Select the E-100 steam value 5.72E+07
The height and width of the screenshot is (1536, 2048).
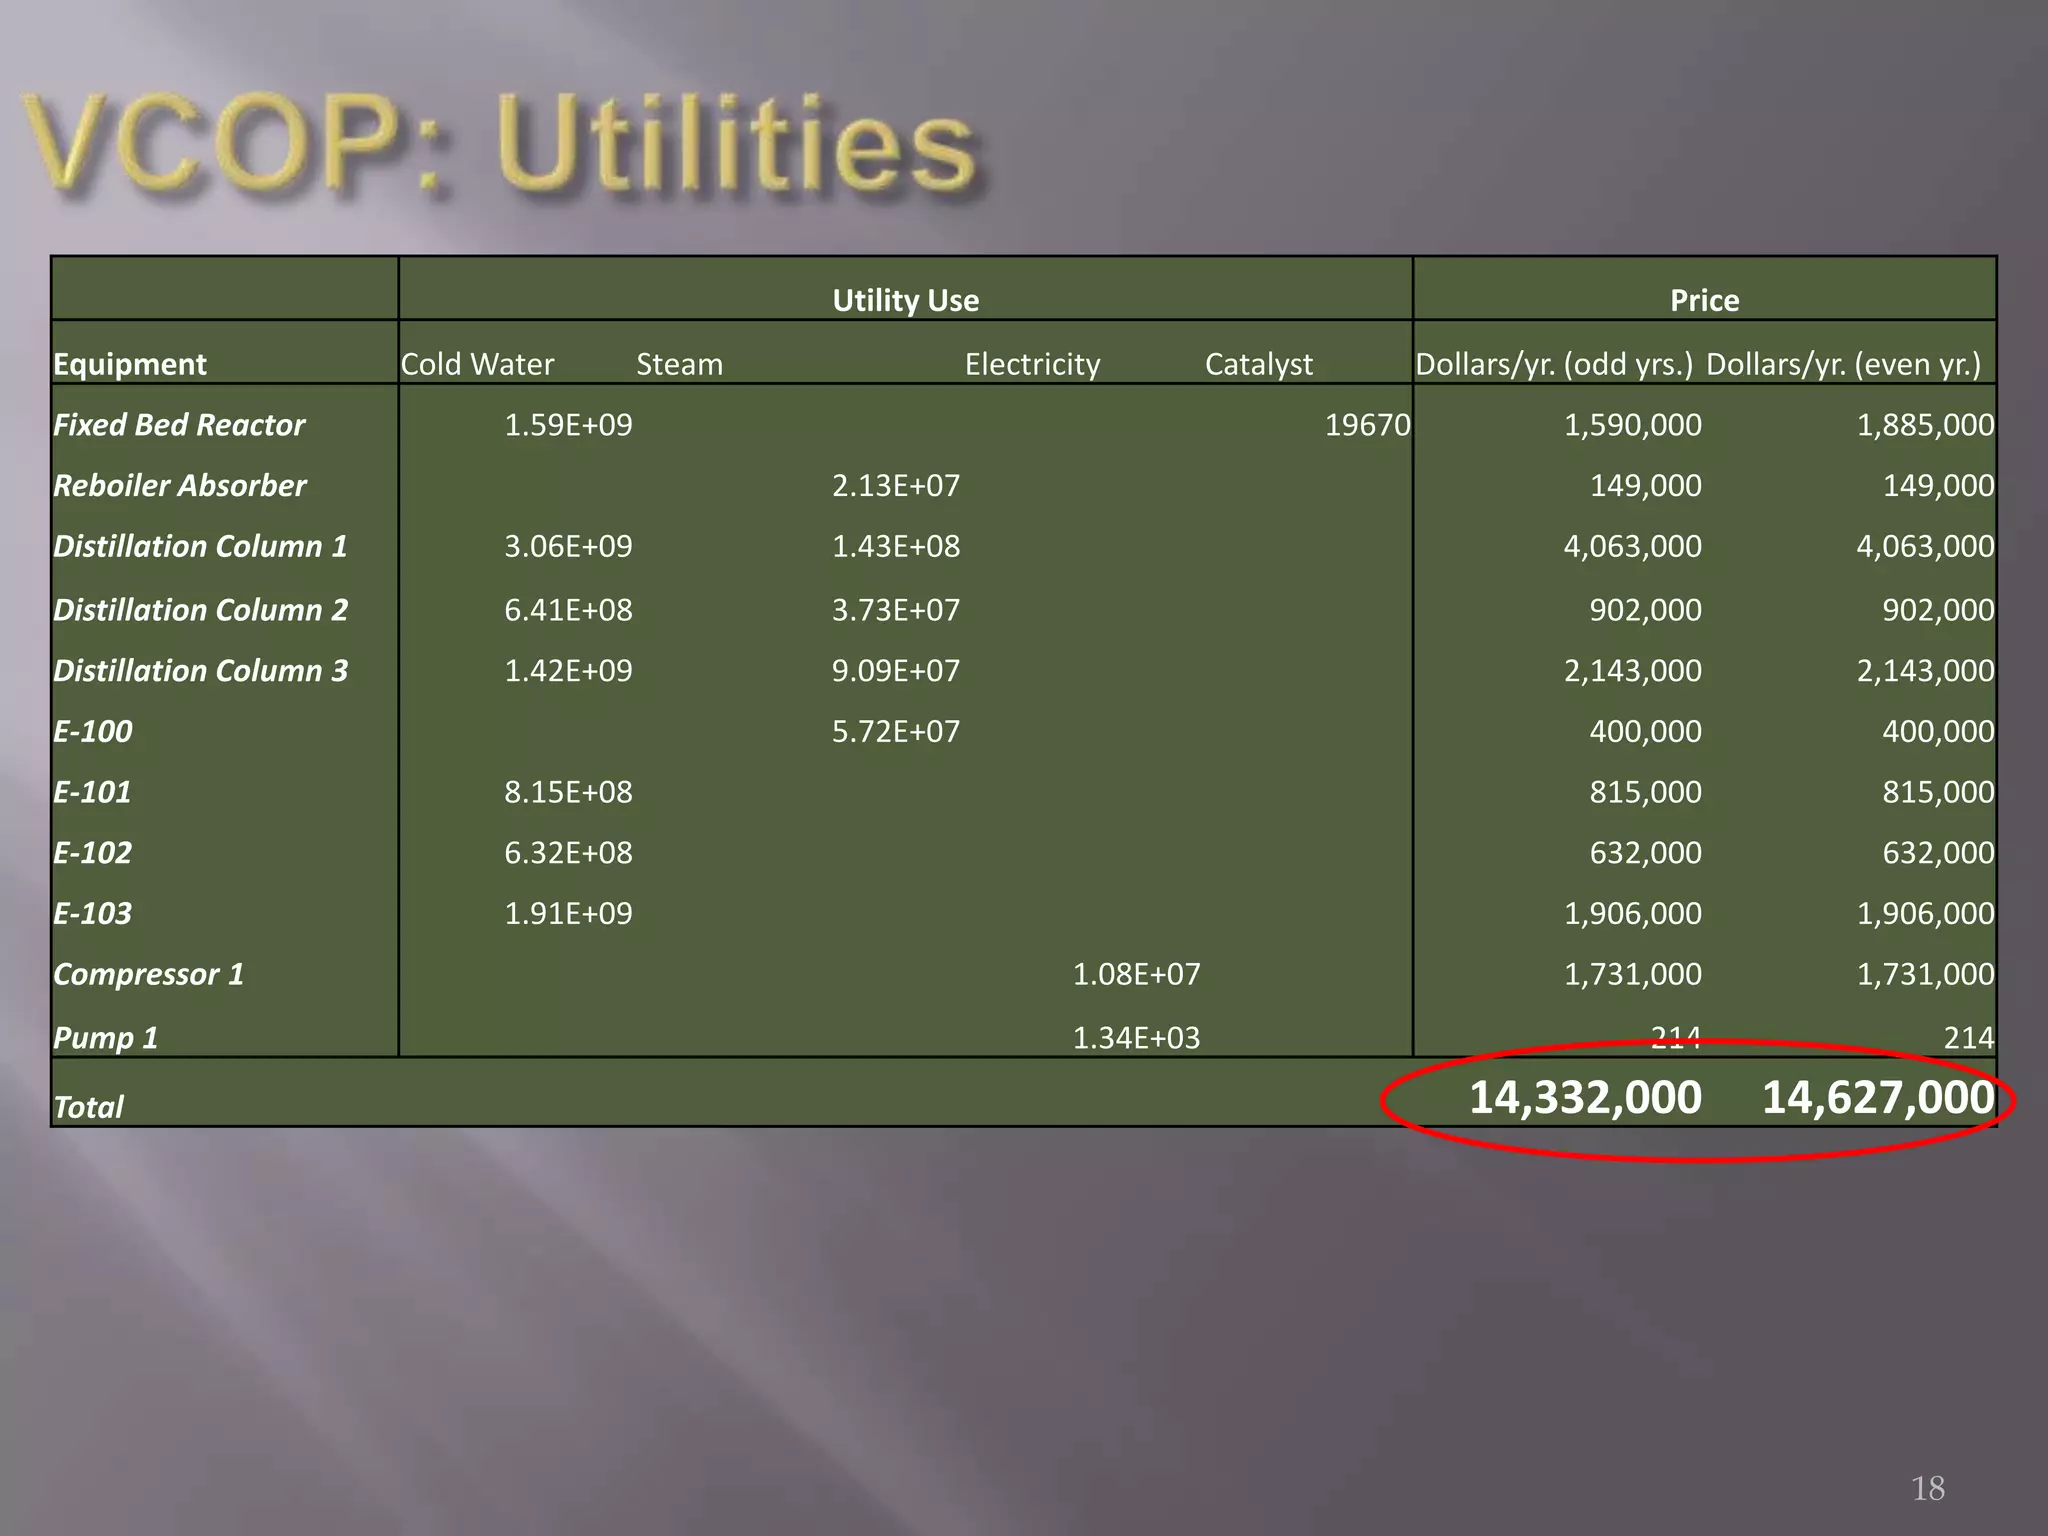pos(895,732)
